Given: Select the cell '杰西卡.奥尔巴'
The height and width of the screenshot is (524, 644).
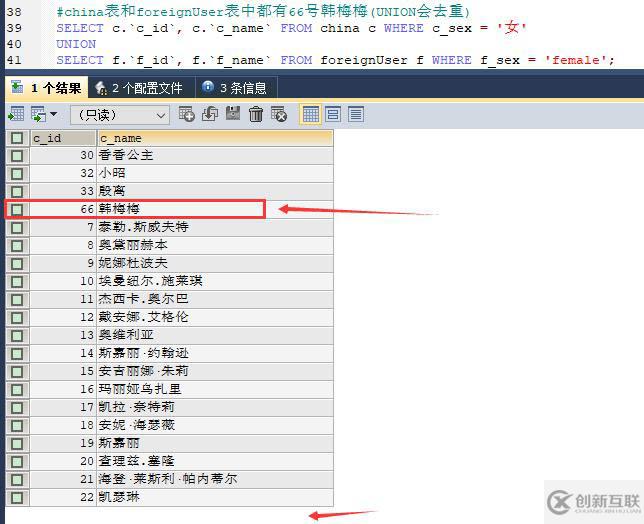Looking at the screenshot, I should (215, 299).
